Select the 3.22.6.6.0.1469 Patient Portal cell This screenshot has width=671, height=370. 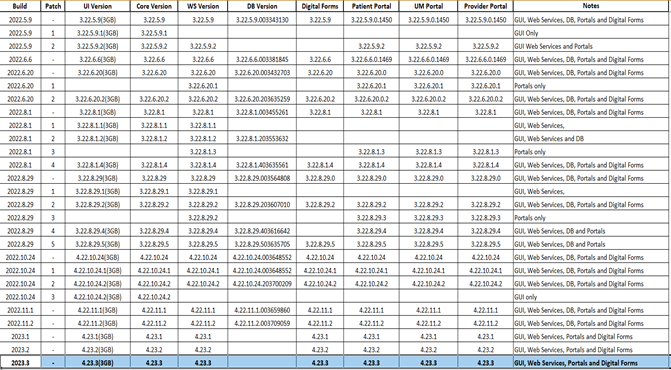371,59
